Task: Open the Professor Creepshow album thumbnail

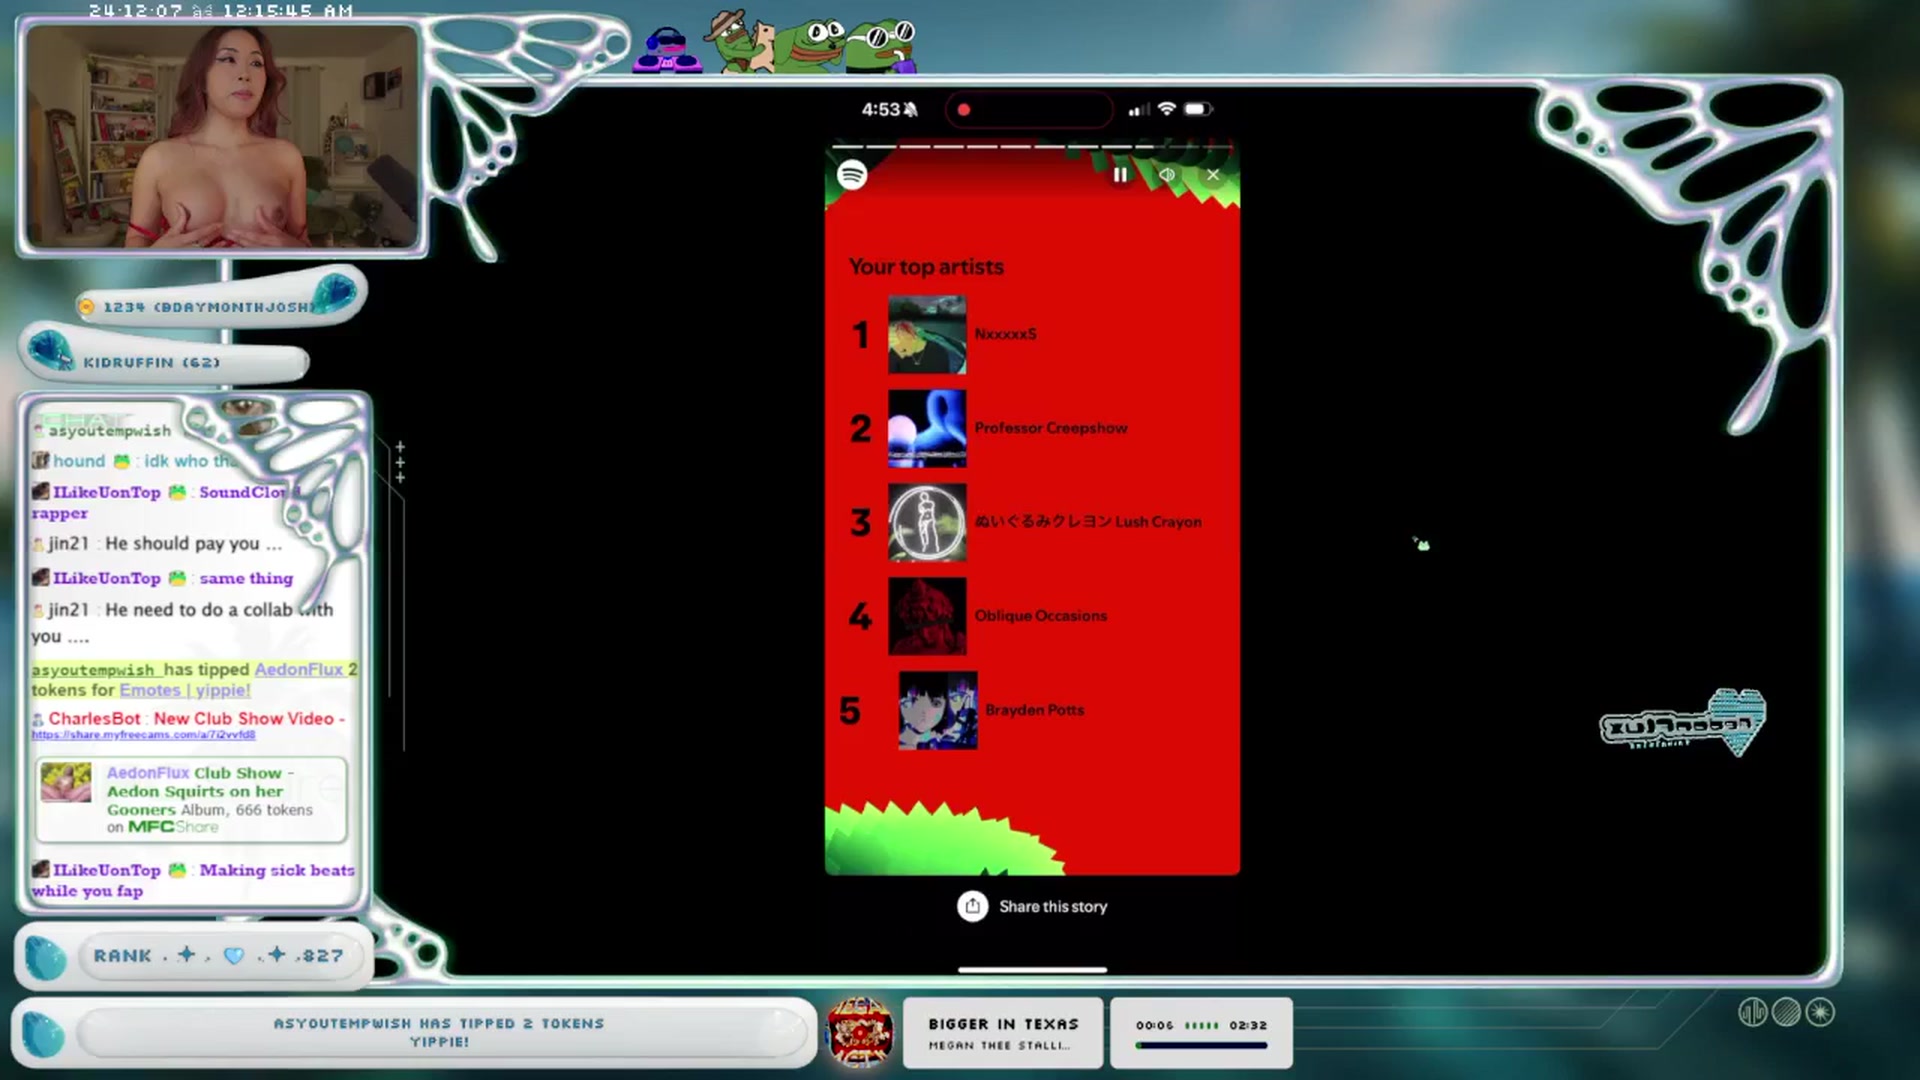Action: (927, 428)
